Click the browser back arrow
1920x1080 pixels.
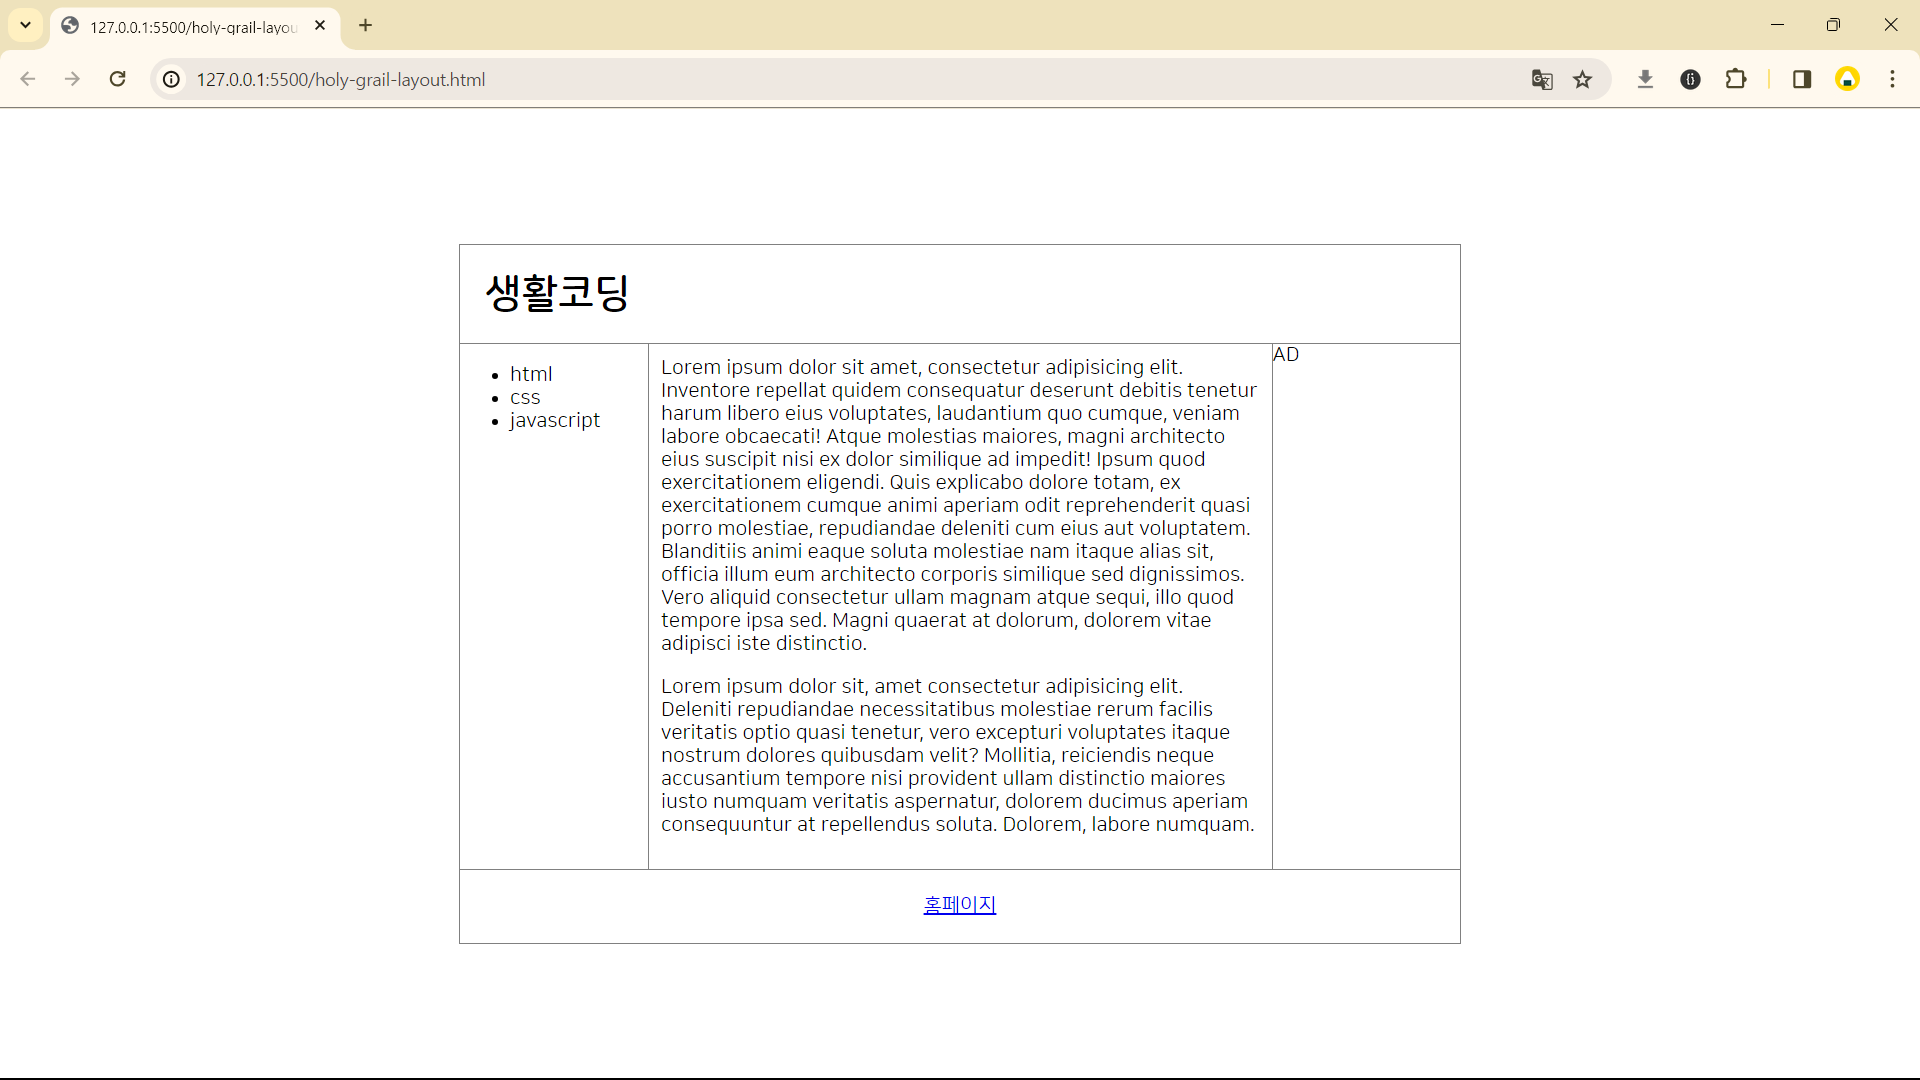coord(28,79)
